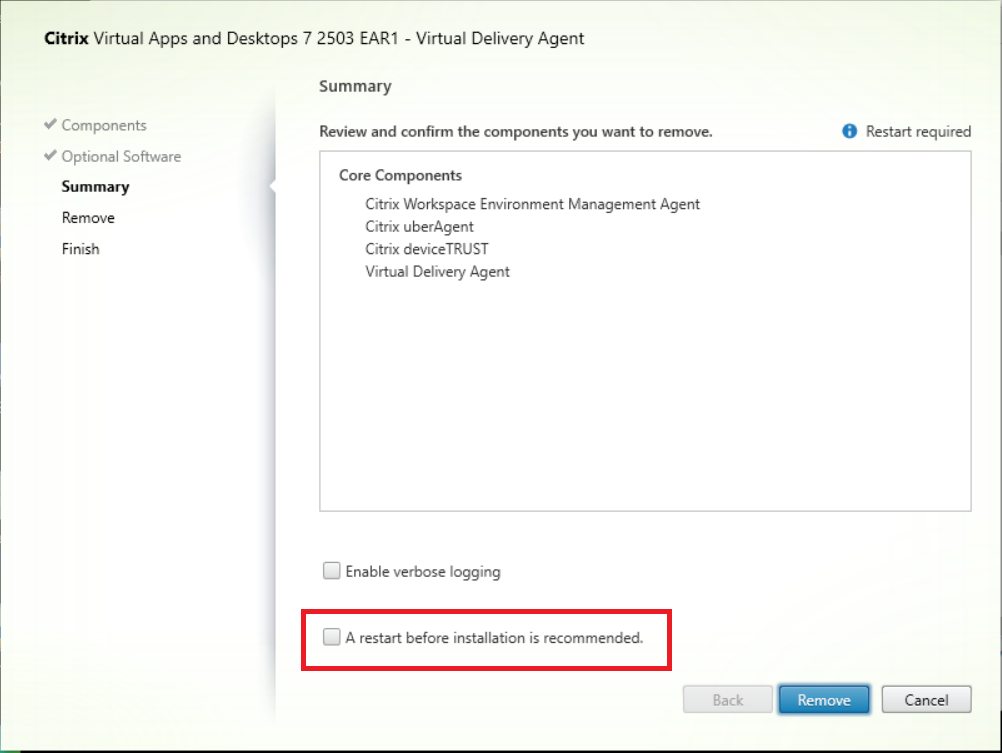The height and width of the screenshot is (753, 1002).
Task: Tick the restart before installation checkbox
Action: pyautogui.click(x=331, y=637)
